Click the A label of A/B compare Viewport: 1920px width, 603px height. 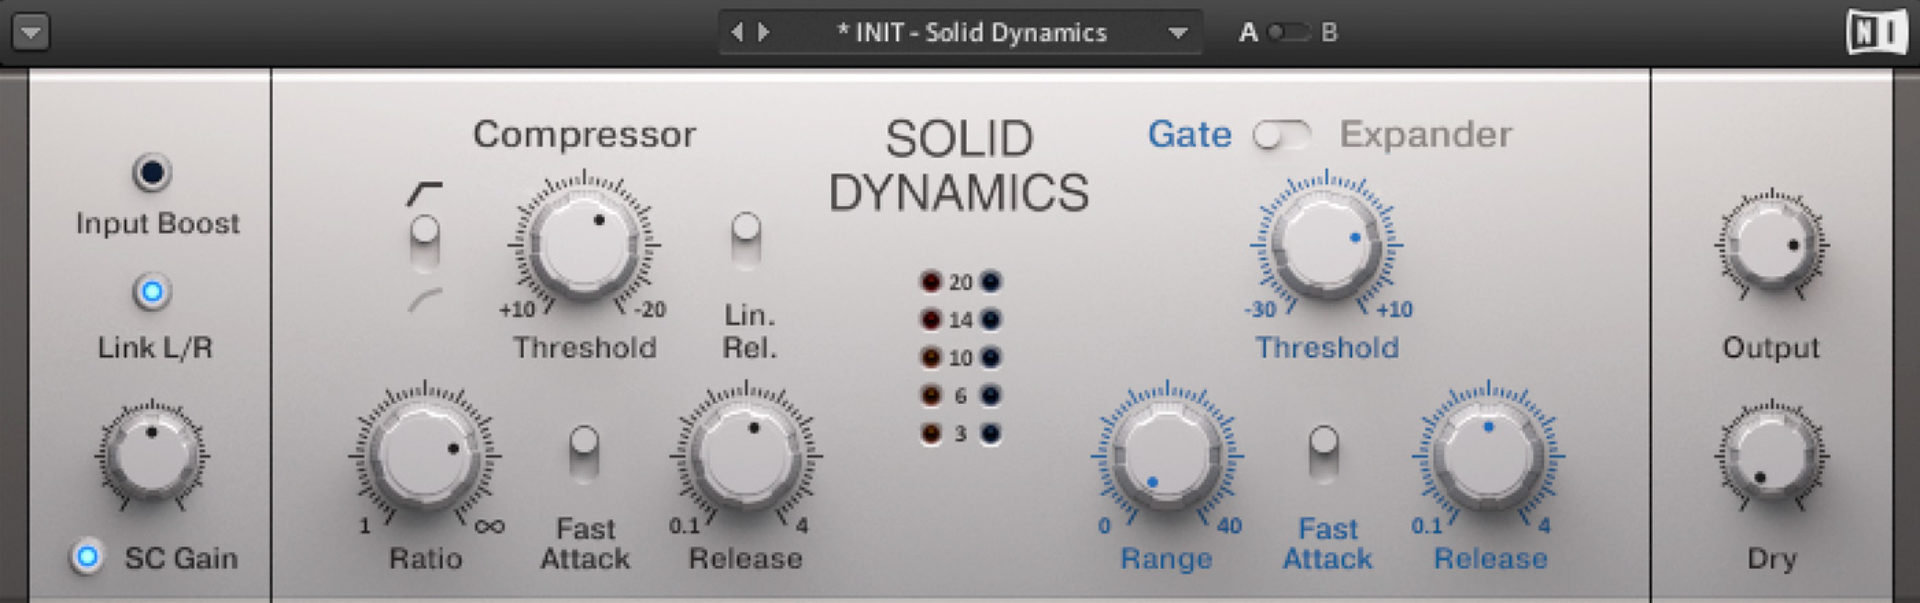1248,33
